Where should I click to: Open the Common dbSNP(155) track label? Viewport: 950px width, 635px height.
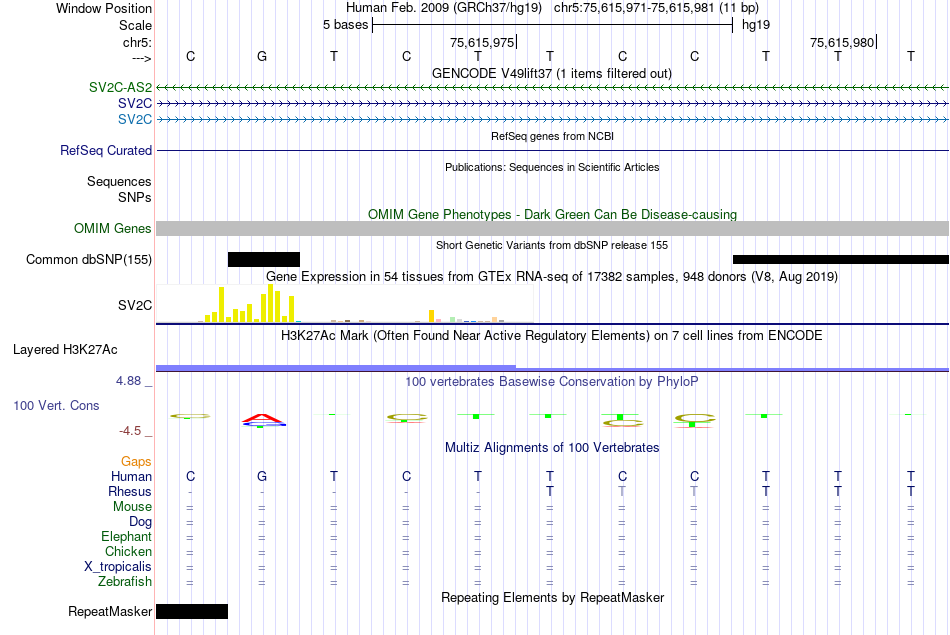coord(88,259)
